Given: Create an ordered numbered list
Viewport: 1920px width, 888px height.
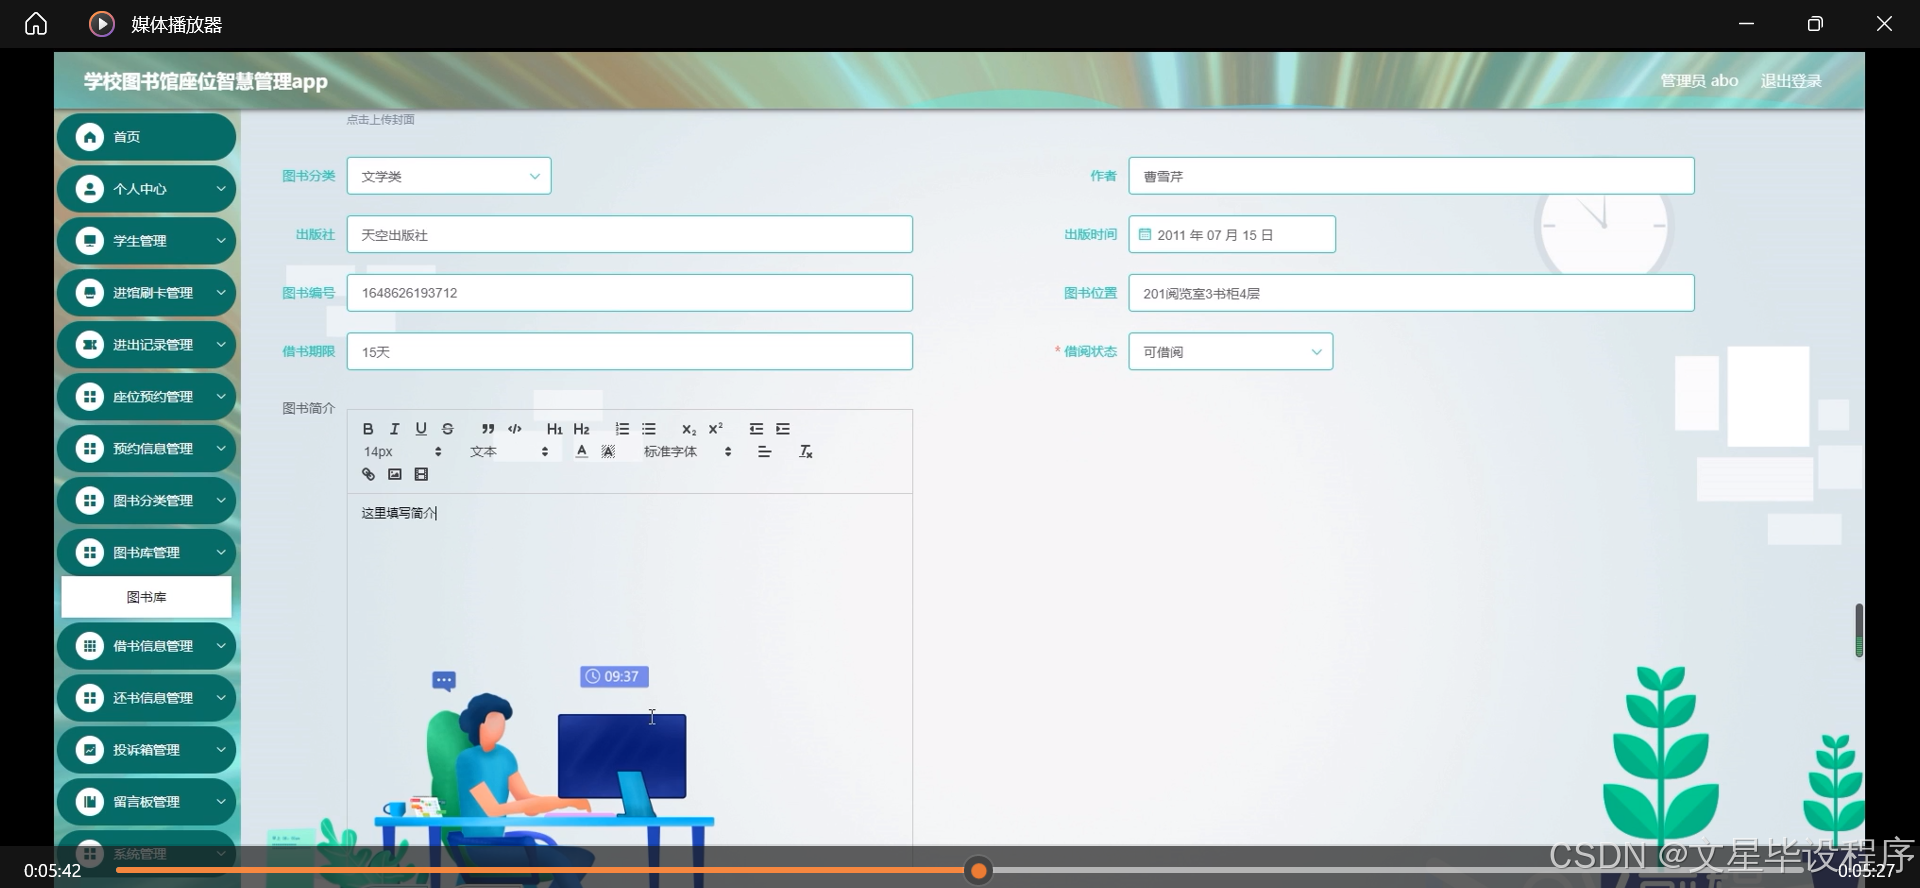Looking at the screenshot, I should (622, 429).
